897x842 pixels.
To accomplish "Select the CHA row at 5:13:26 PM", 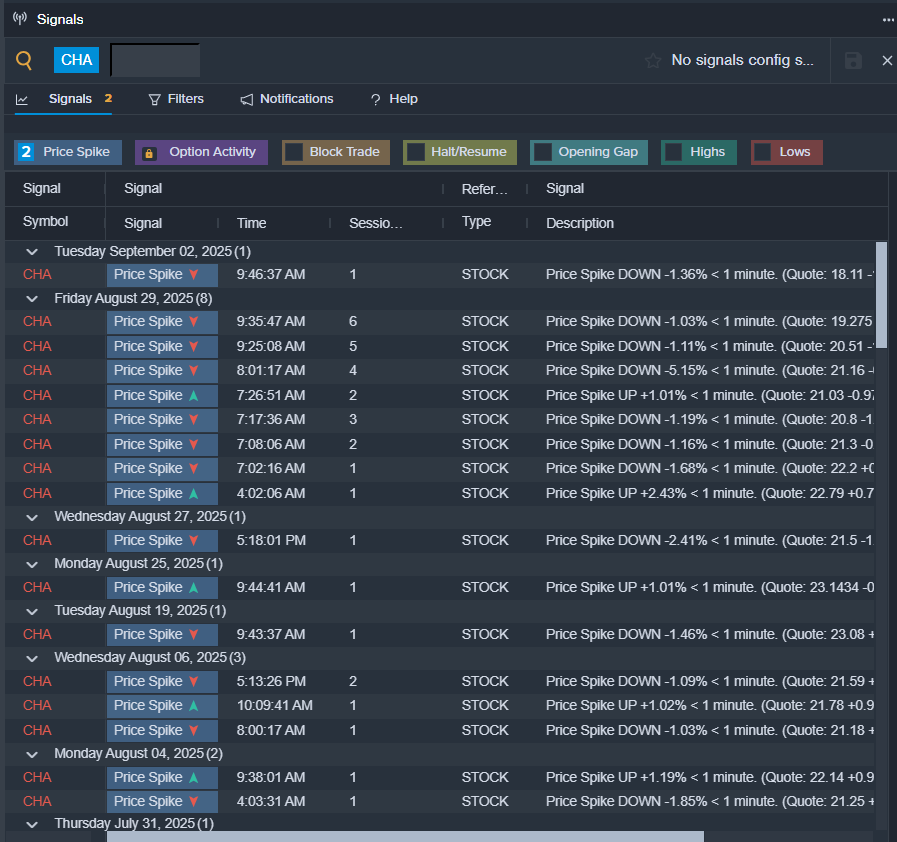I will [439, 681].
